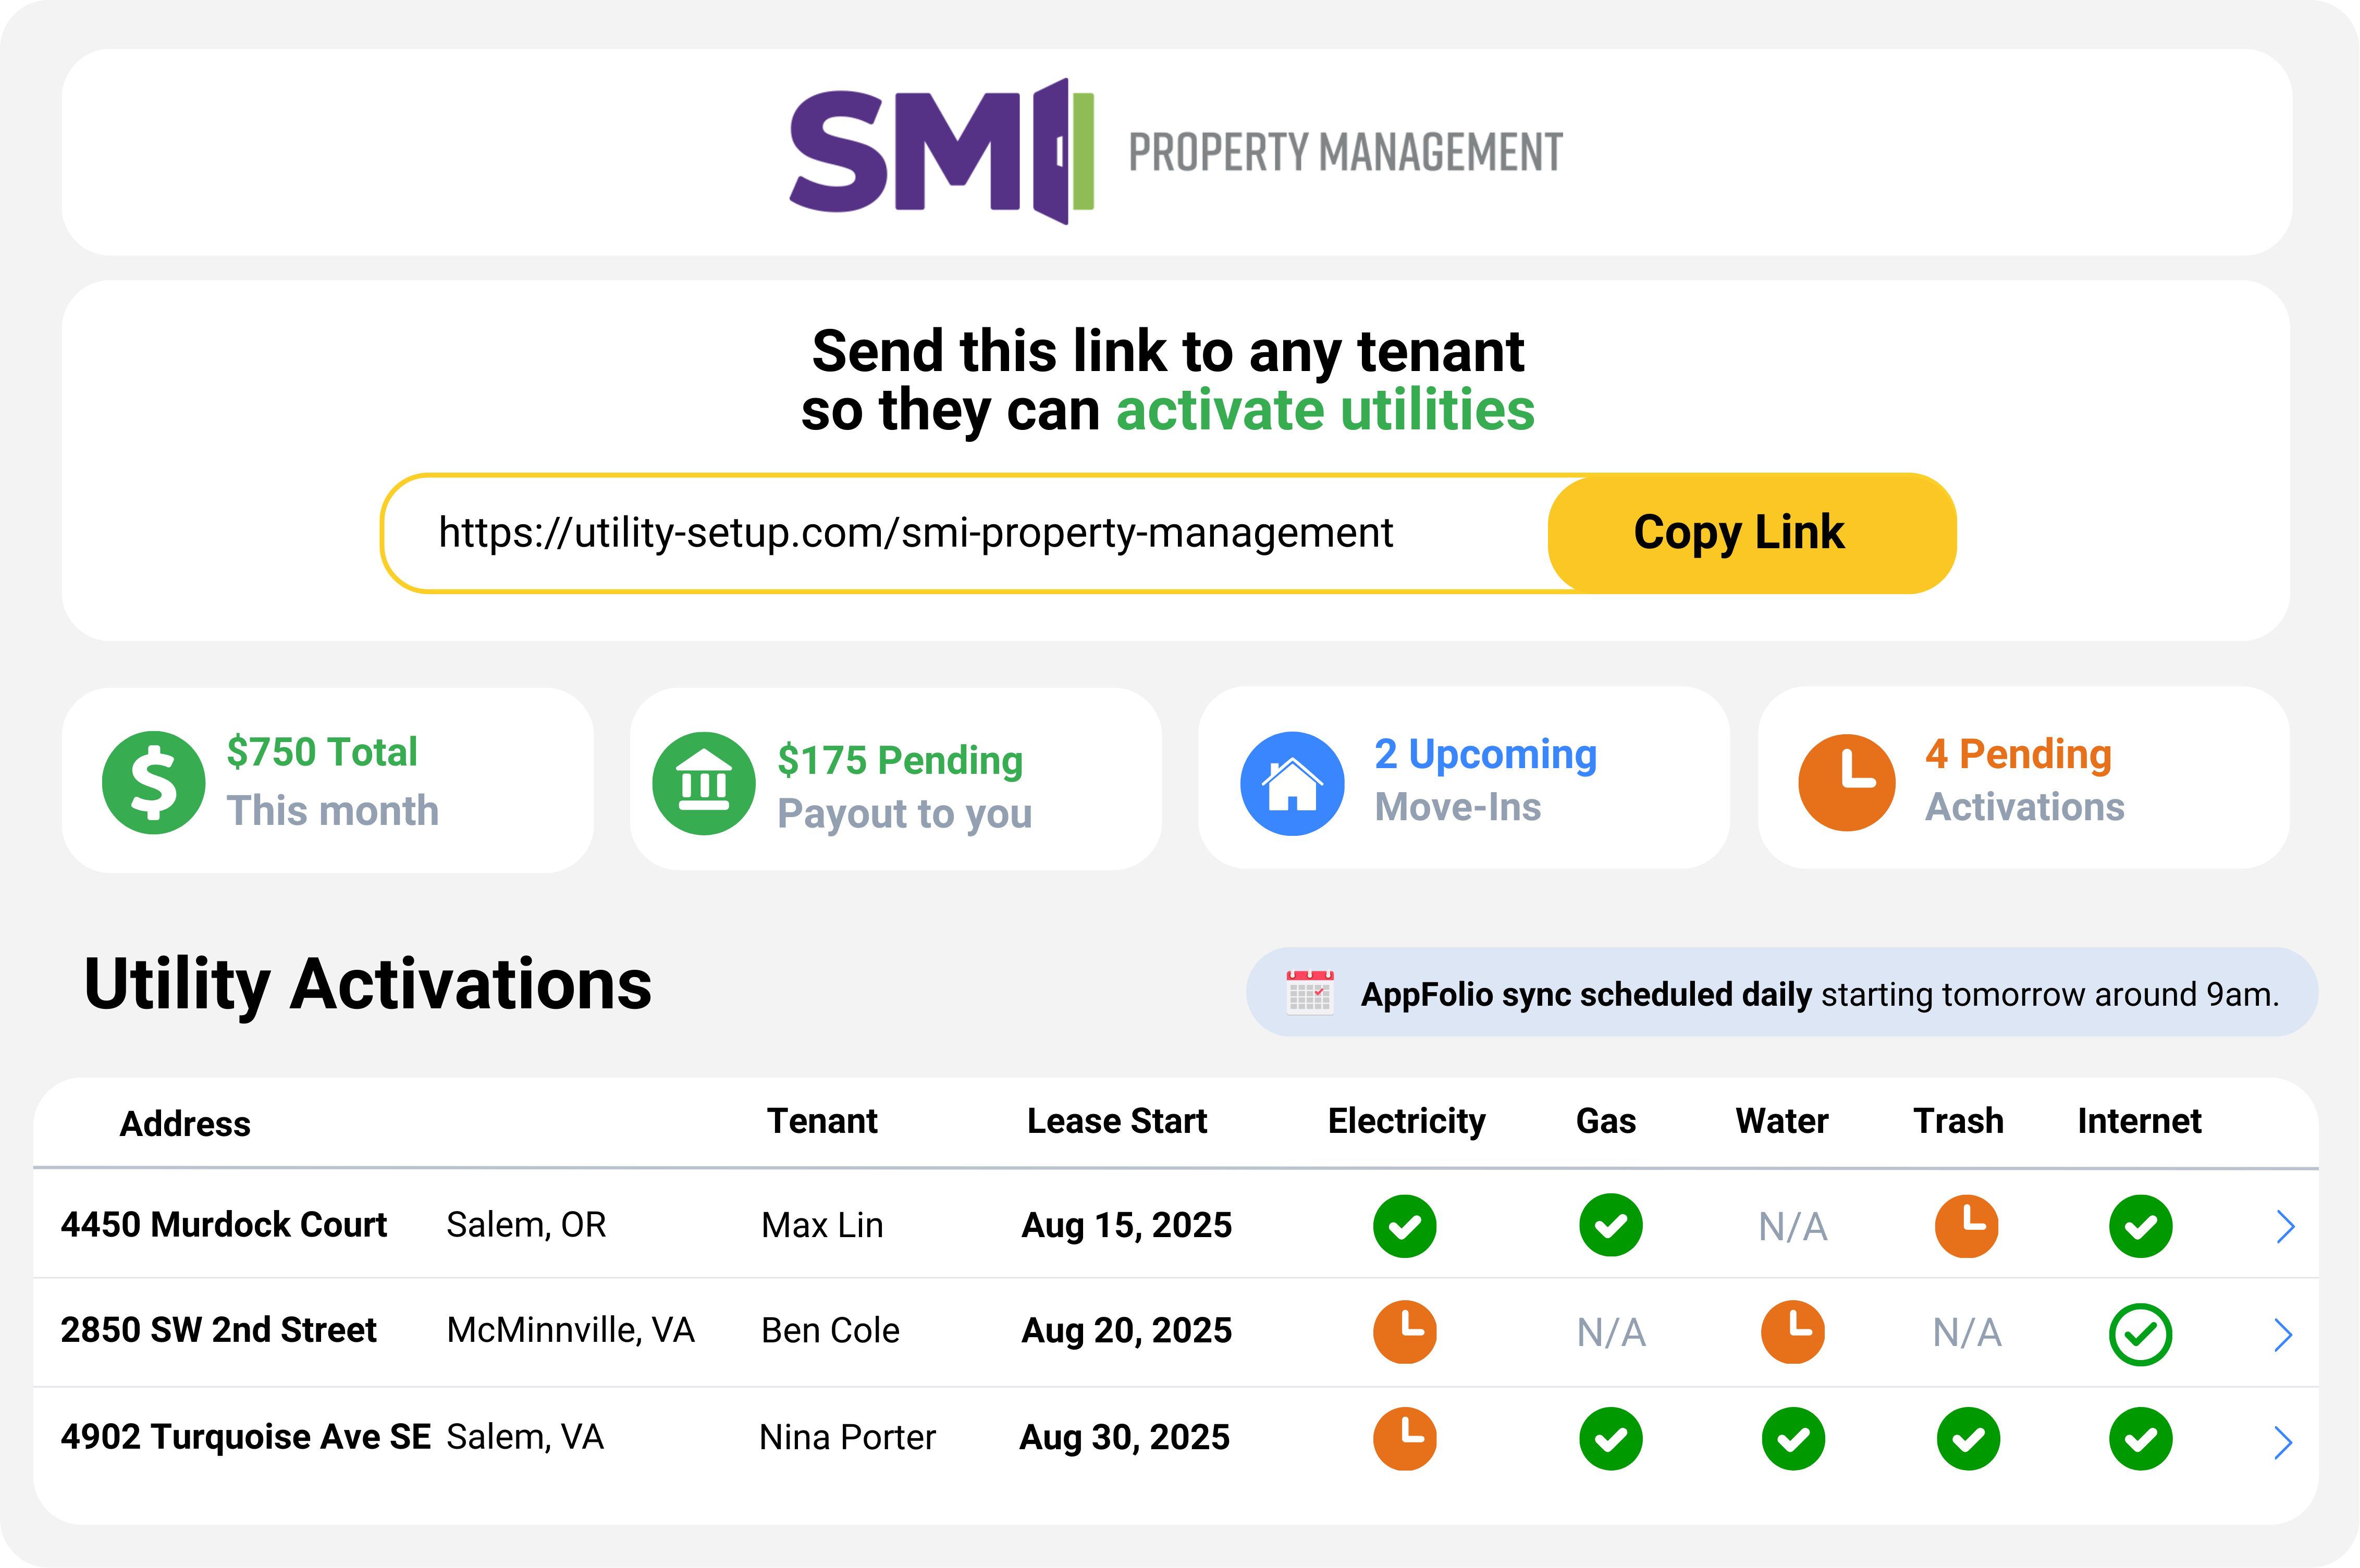Click Nina Porter's Internet green check
This screenshot has width=2360, height=1568.
click(x=2140, y=1439)
